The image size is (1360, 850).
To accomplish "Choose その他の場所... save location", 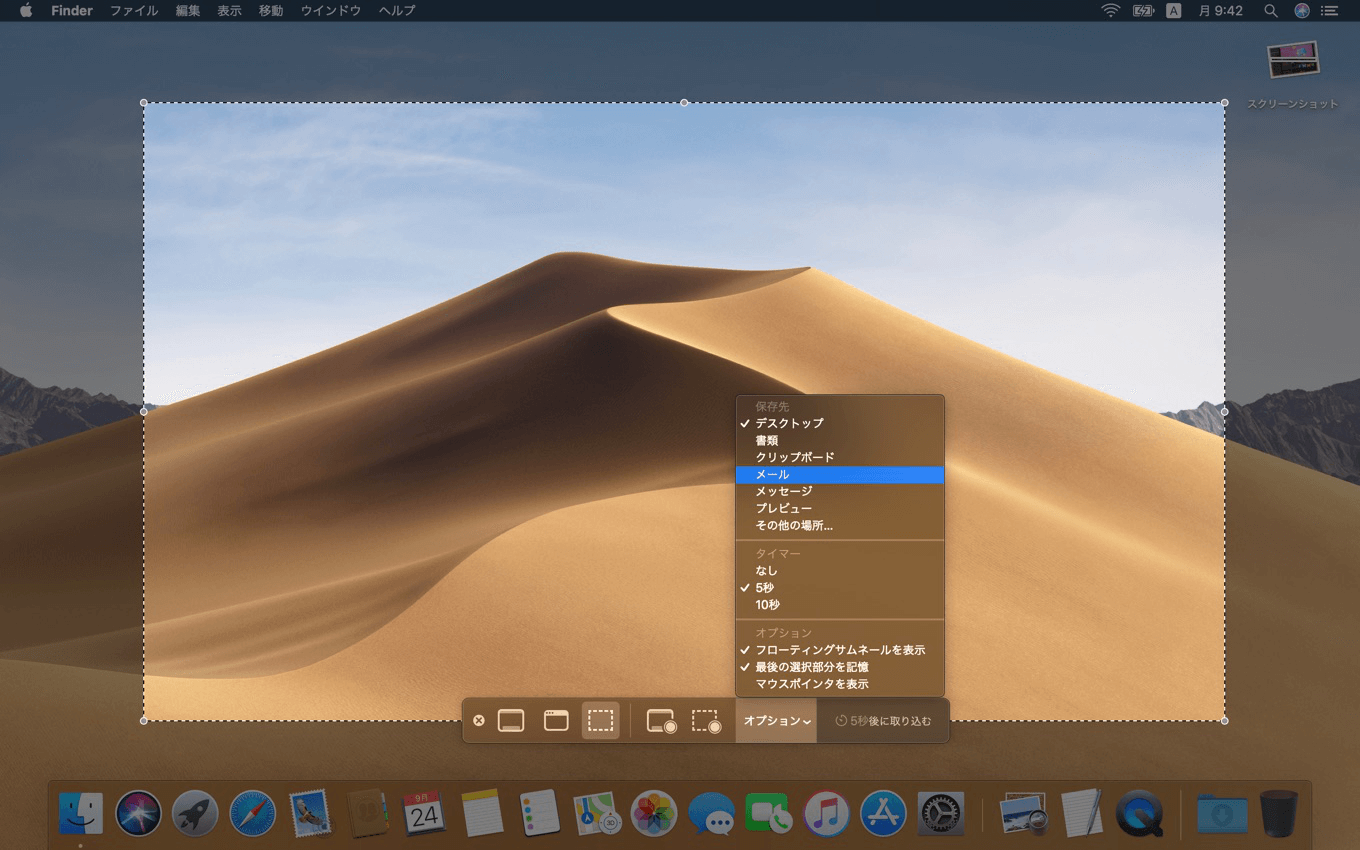I will [793, 525].
